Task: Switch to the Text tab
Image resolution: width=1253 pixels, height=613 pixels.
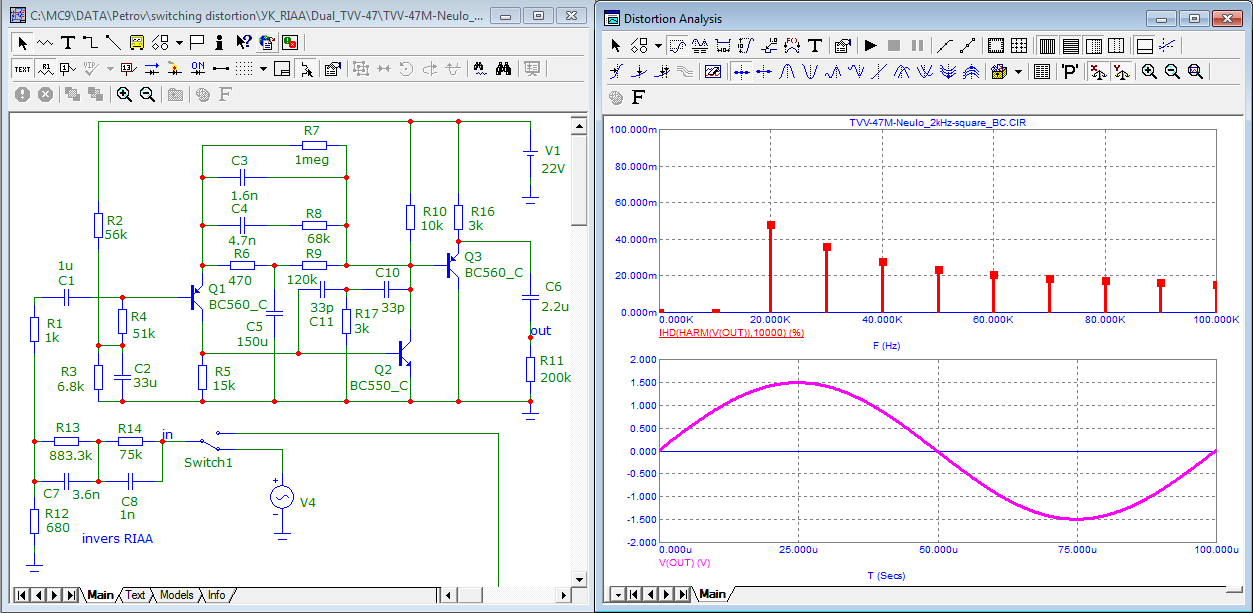Action: tap(135, 595)
